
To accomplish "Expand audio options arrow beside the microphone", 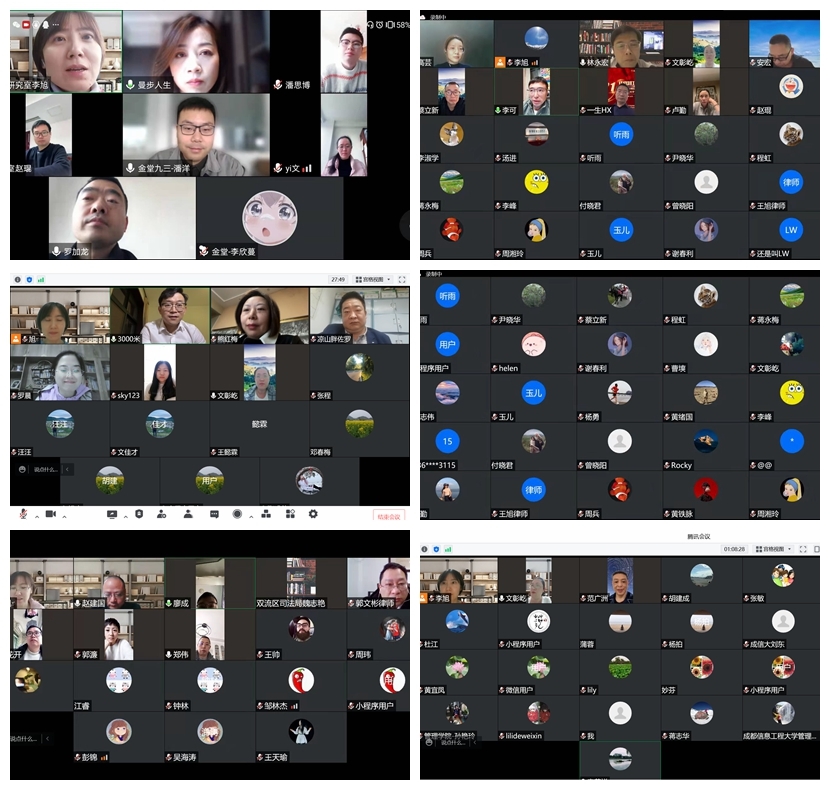I will tap(38, 515).
